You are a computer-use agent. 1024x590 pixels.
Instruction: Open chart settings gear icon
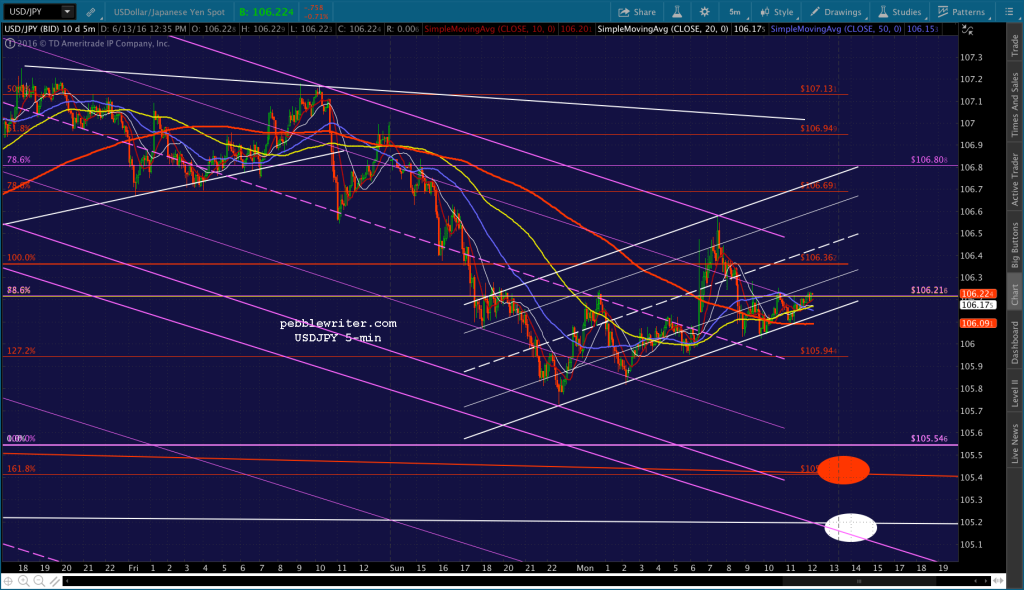click(x=704, y=12)
